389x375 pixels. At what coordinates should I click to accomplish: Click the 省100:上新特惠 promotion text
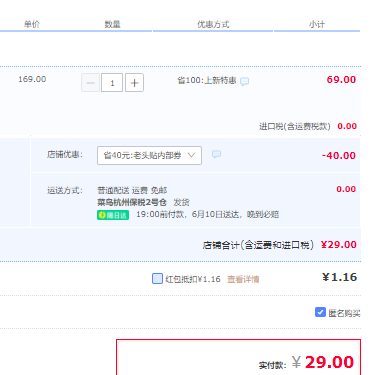click(207, 80)
